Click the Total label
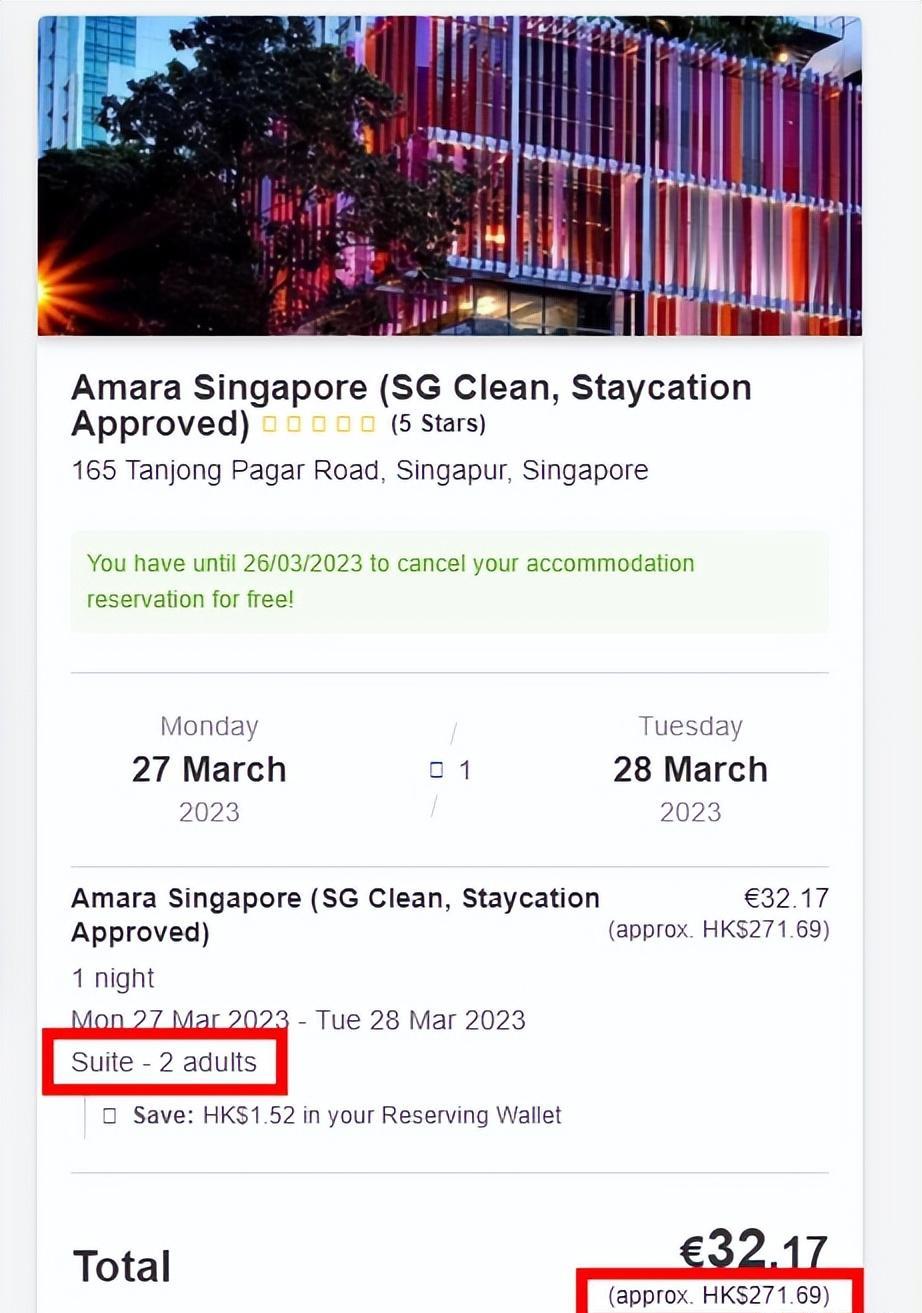922x1313 pixels. 122,1266
